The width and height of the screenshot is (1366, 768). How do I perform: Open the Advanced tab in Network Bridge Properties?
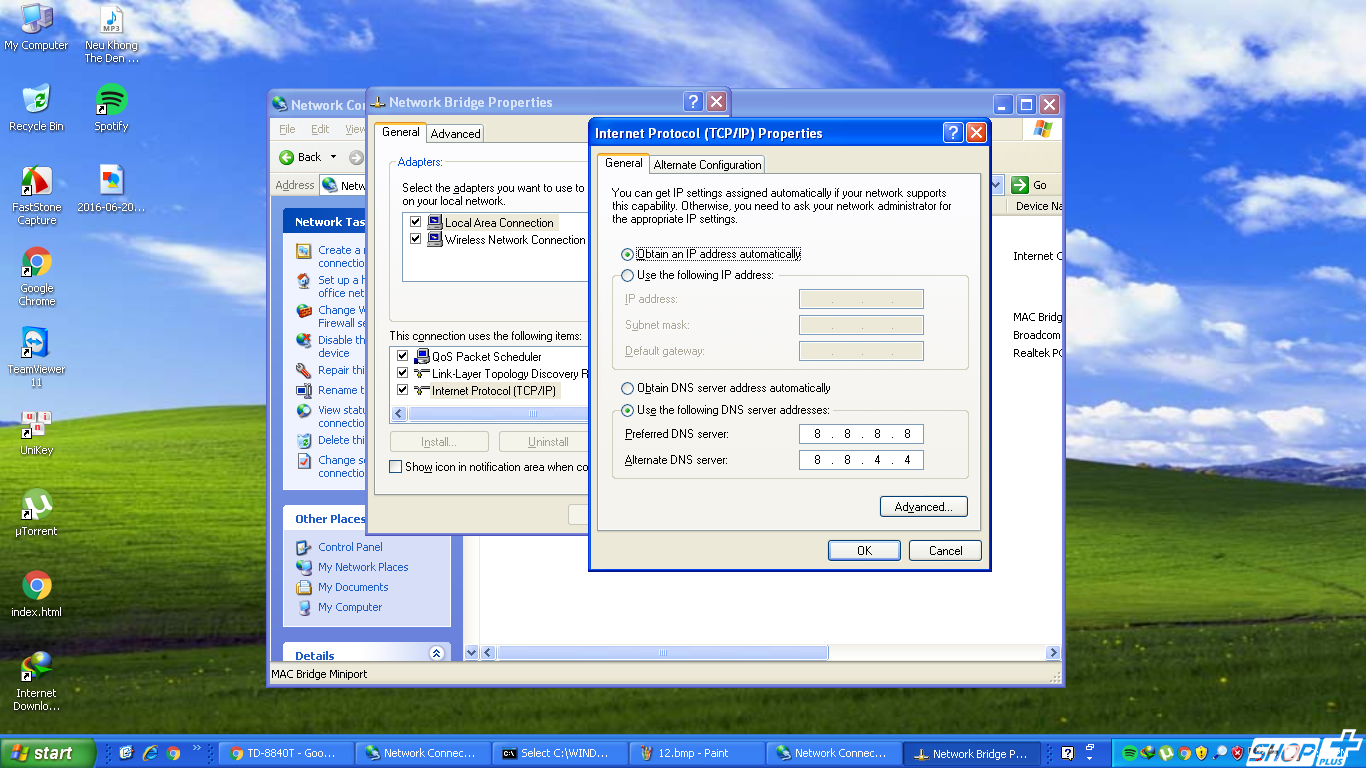pos(456,134)
